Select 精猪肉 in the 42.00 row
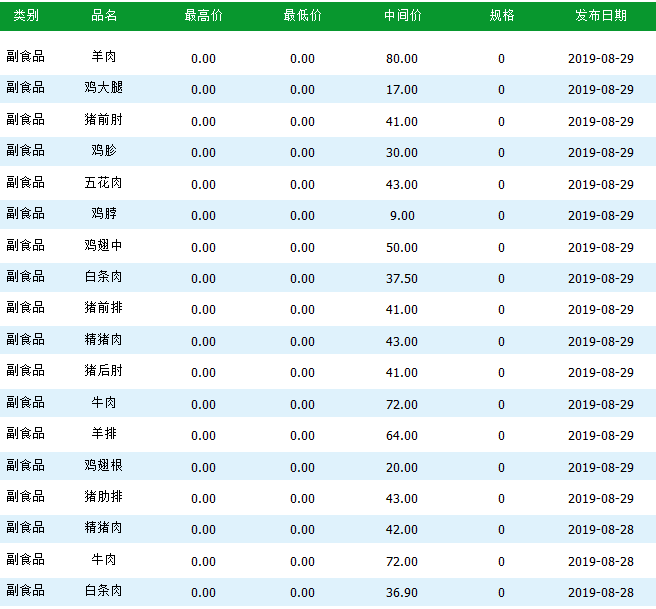The width and height of the screenshot is (656, 609). coord(104,527)
